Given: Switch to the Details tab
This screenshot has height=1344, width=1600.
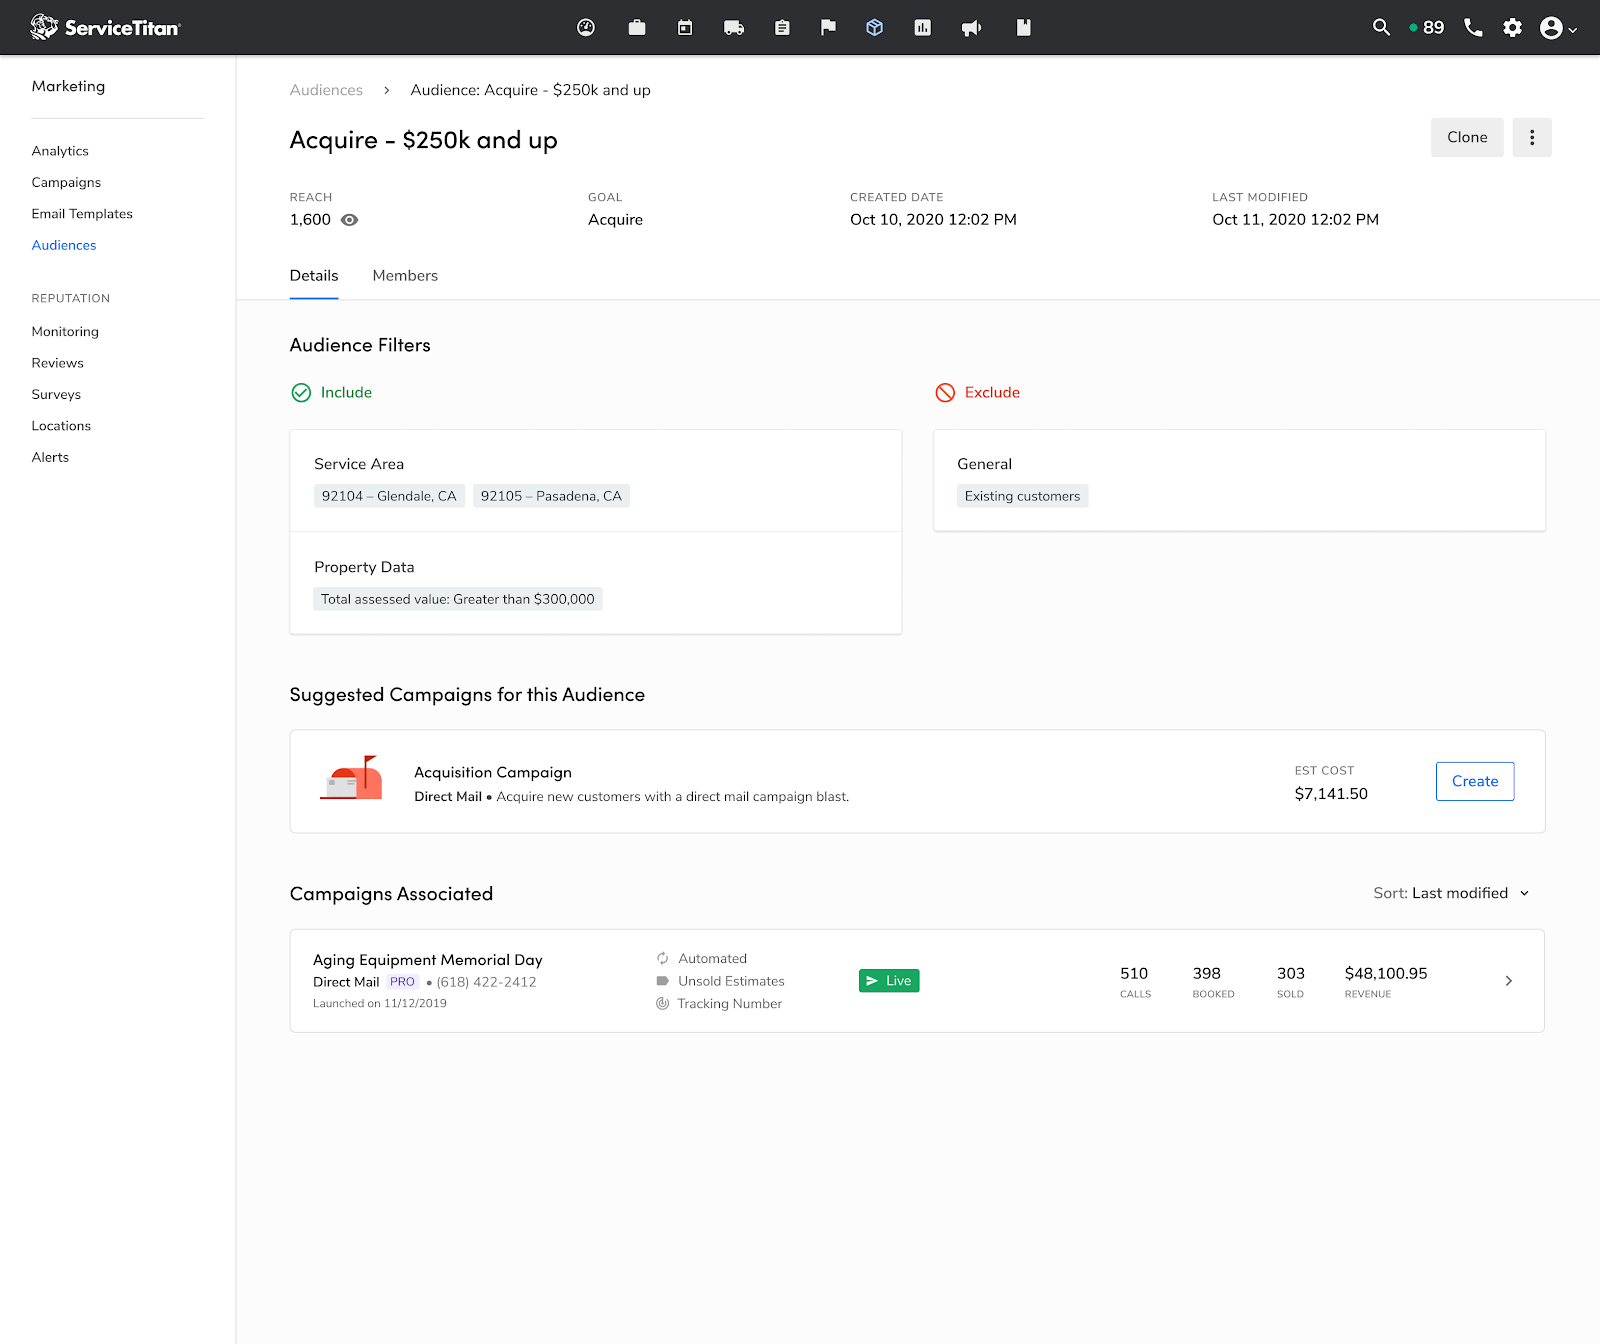Looking at the screenshot, I should click(314, 276).
